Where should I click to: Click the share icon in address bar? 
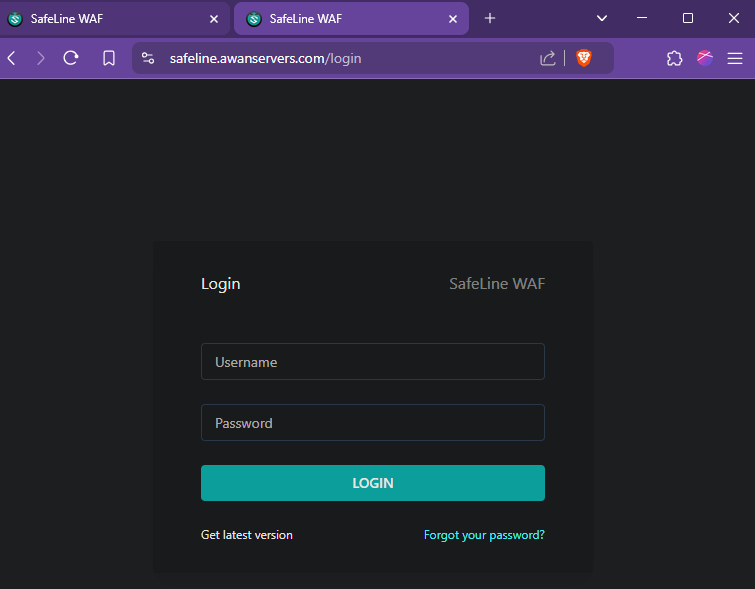coord(547,58)
